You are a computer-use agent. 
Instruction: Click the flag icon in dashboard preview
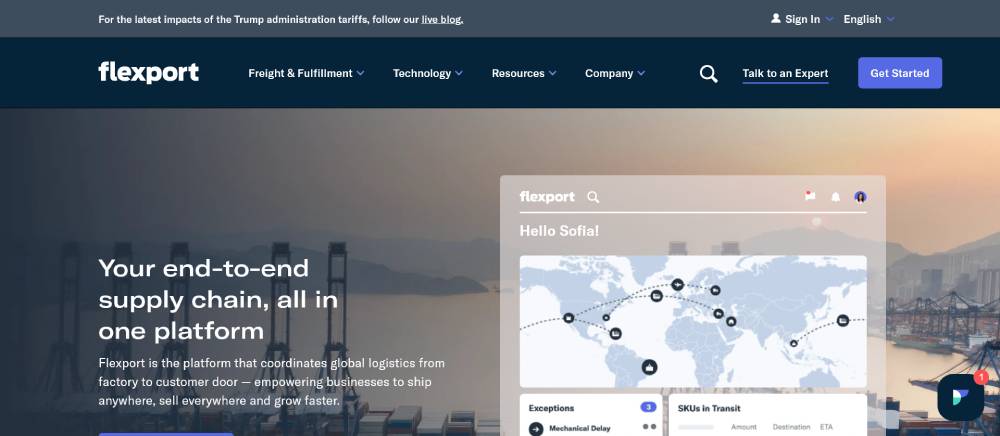(810, 196)
